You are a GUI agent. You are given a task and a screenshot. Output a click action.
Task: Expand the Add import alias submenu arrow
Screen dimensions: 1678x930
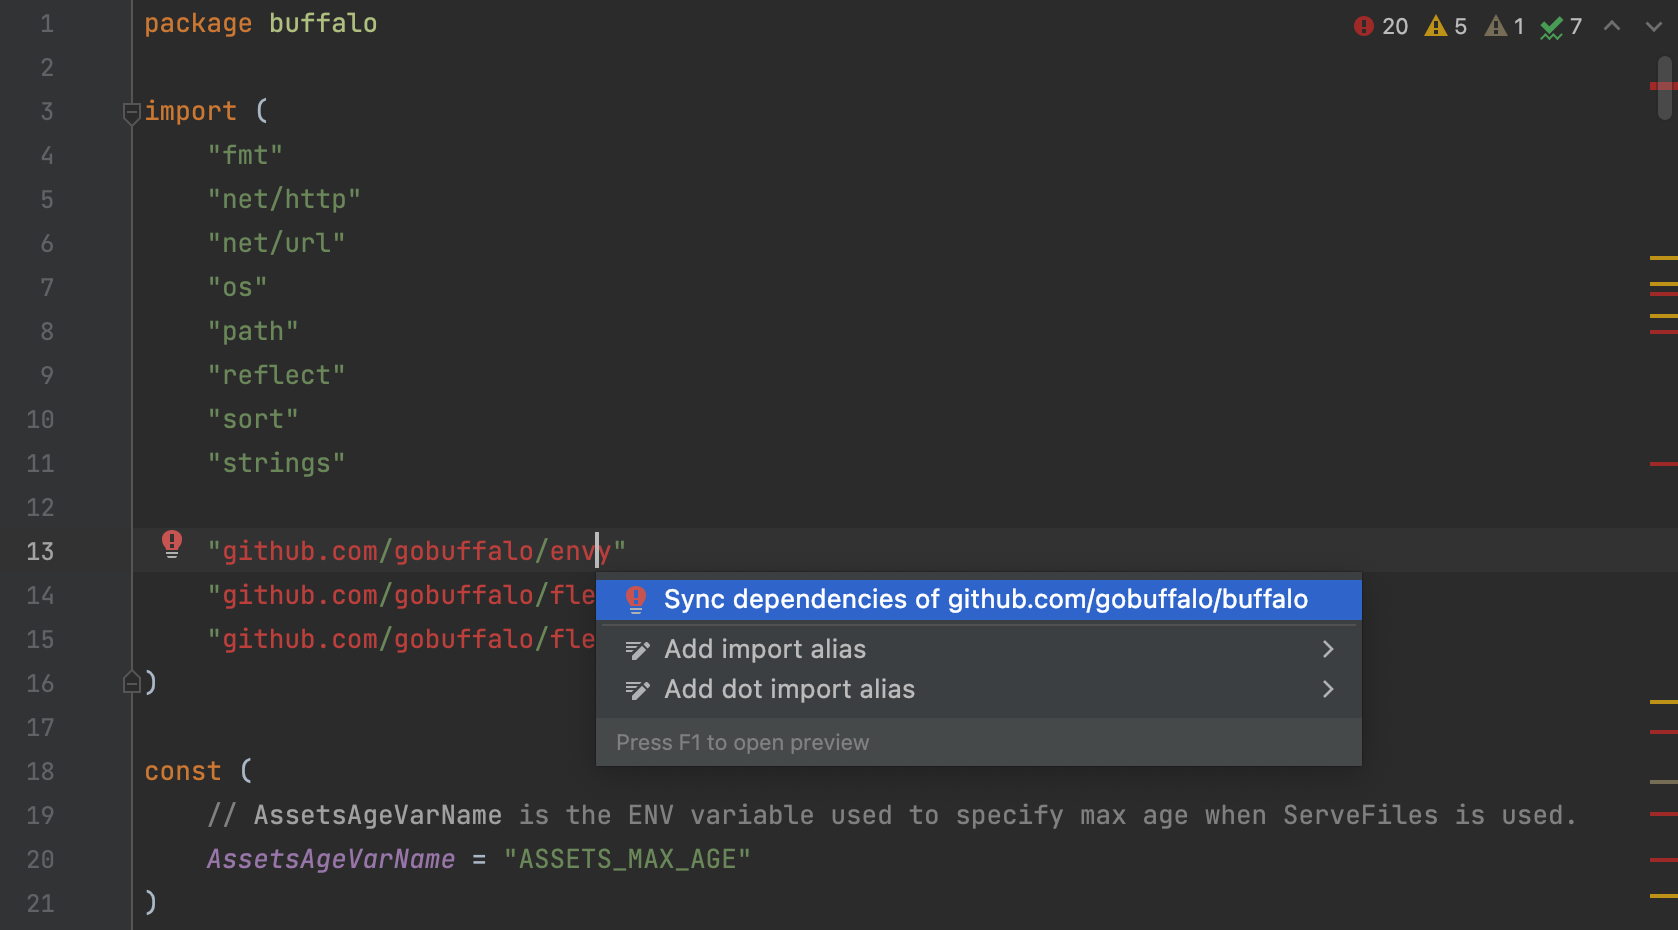(x=1328, y=650)
